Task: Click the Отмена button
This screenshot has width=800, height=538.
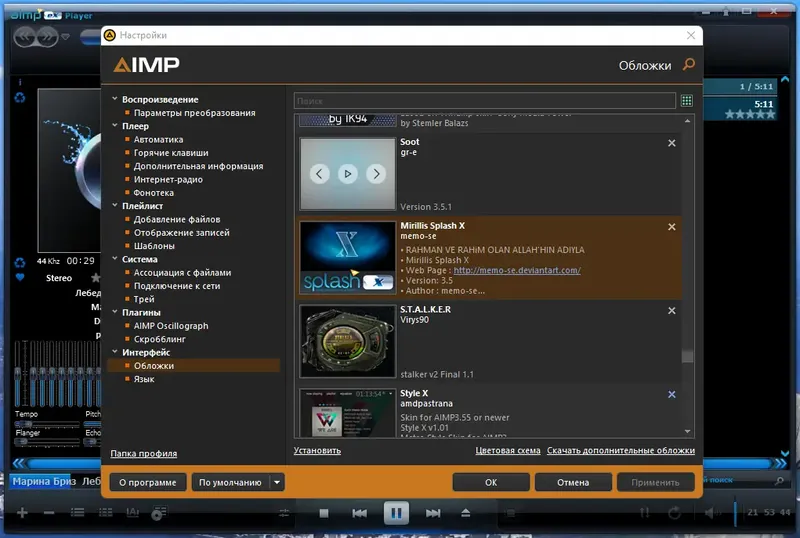Action: pos(573,482)
